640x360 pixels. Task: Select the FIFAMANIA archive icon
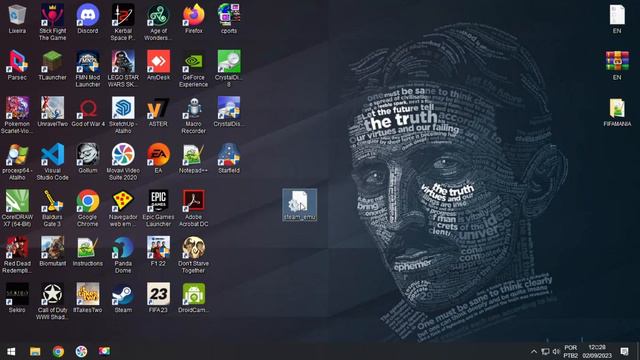pos(617,112)
